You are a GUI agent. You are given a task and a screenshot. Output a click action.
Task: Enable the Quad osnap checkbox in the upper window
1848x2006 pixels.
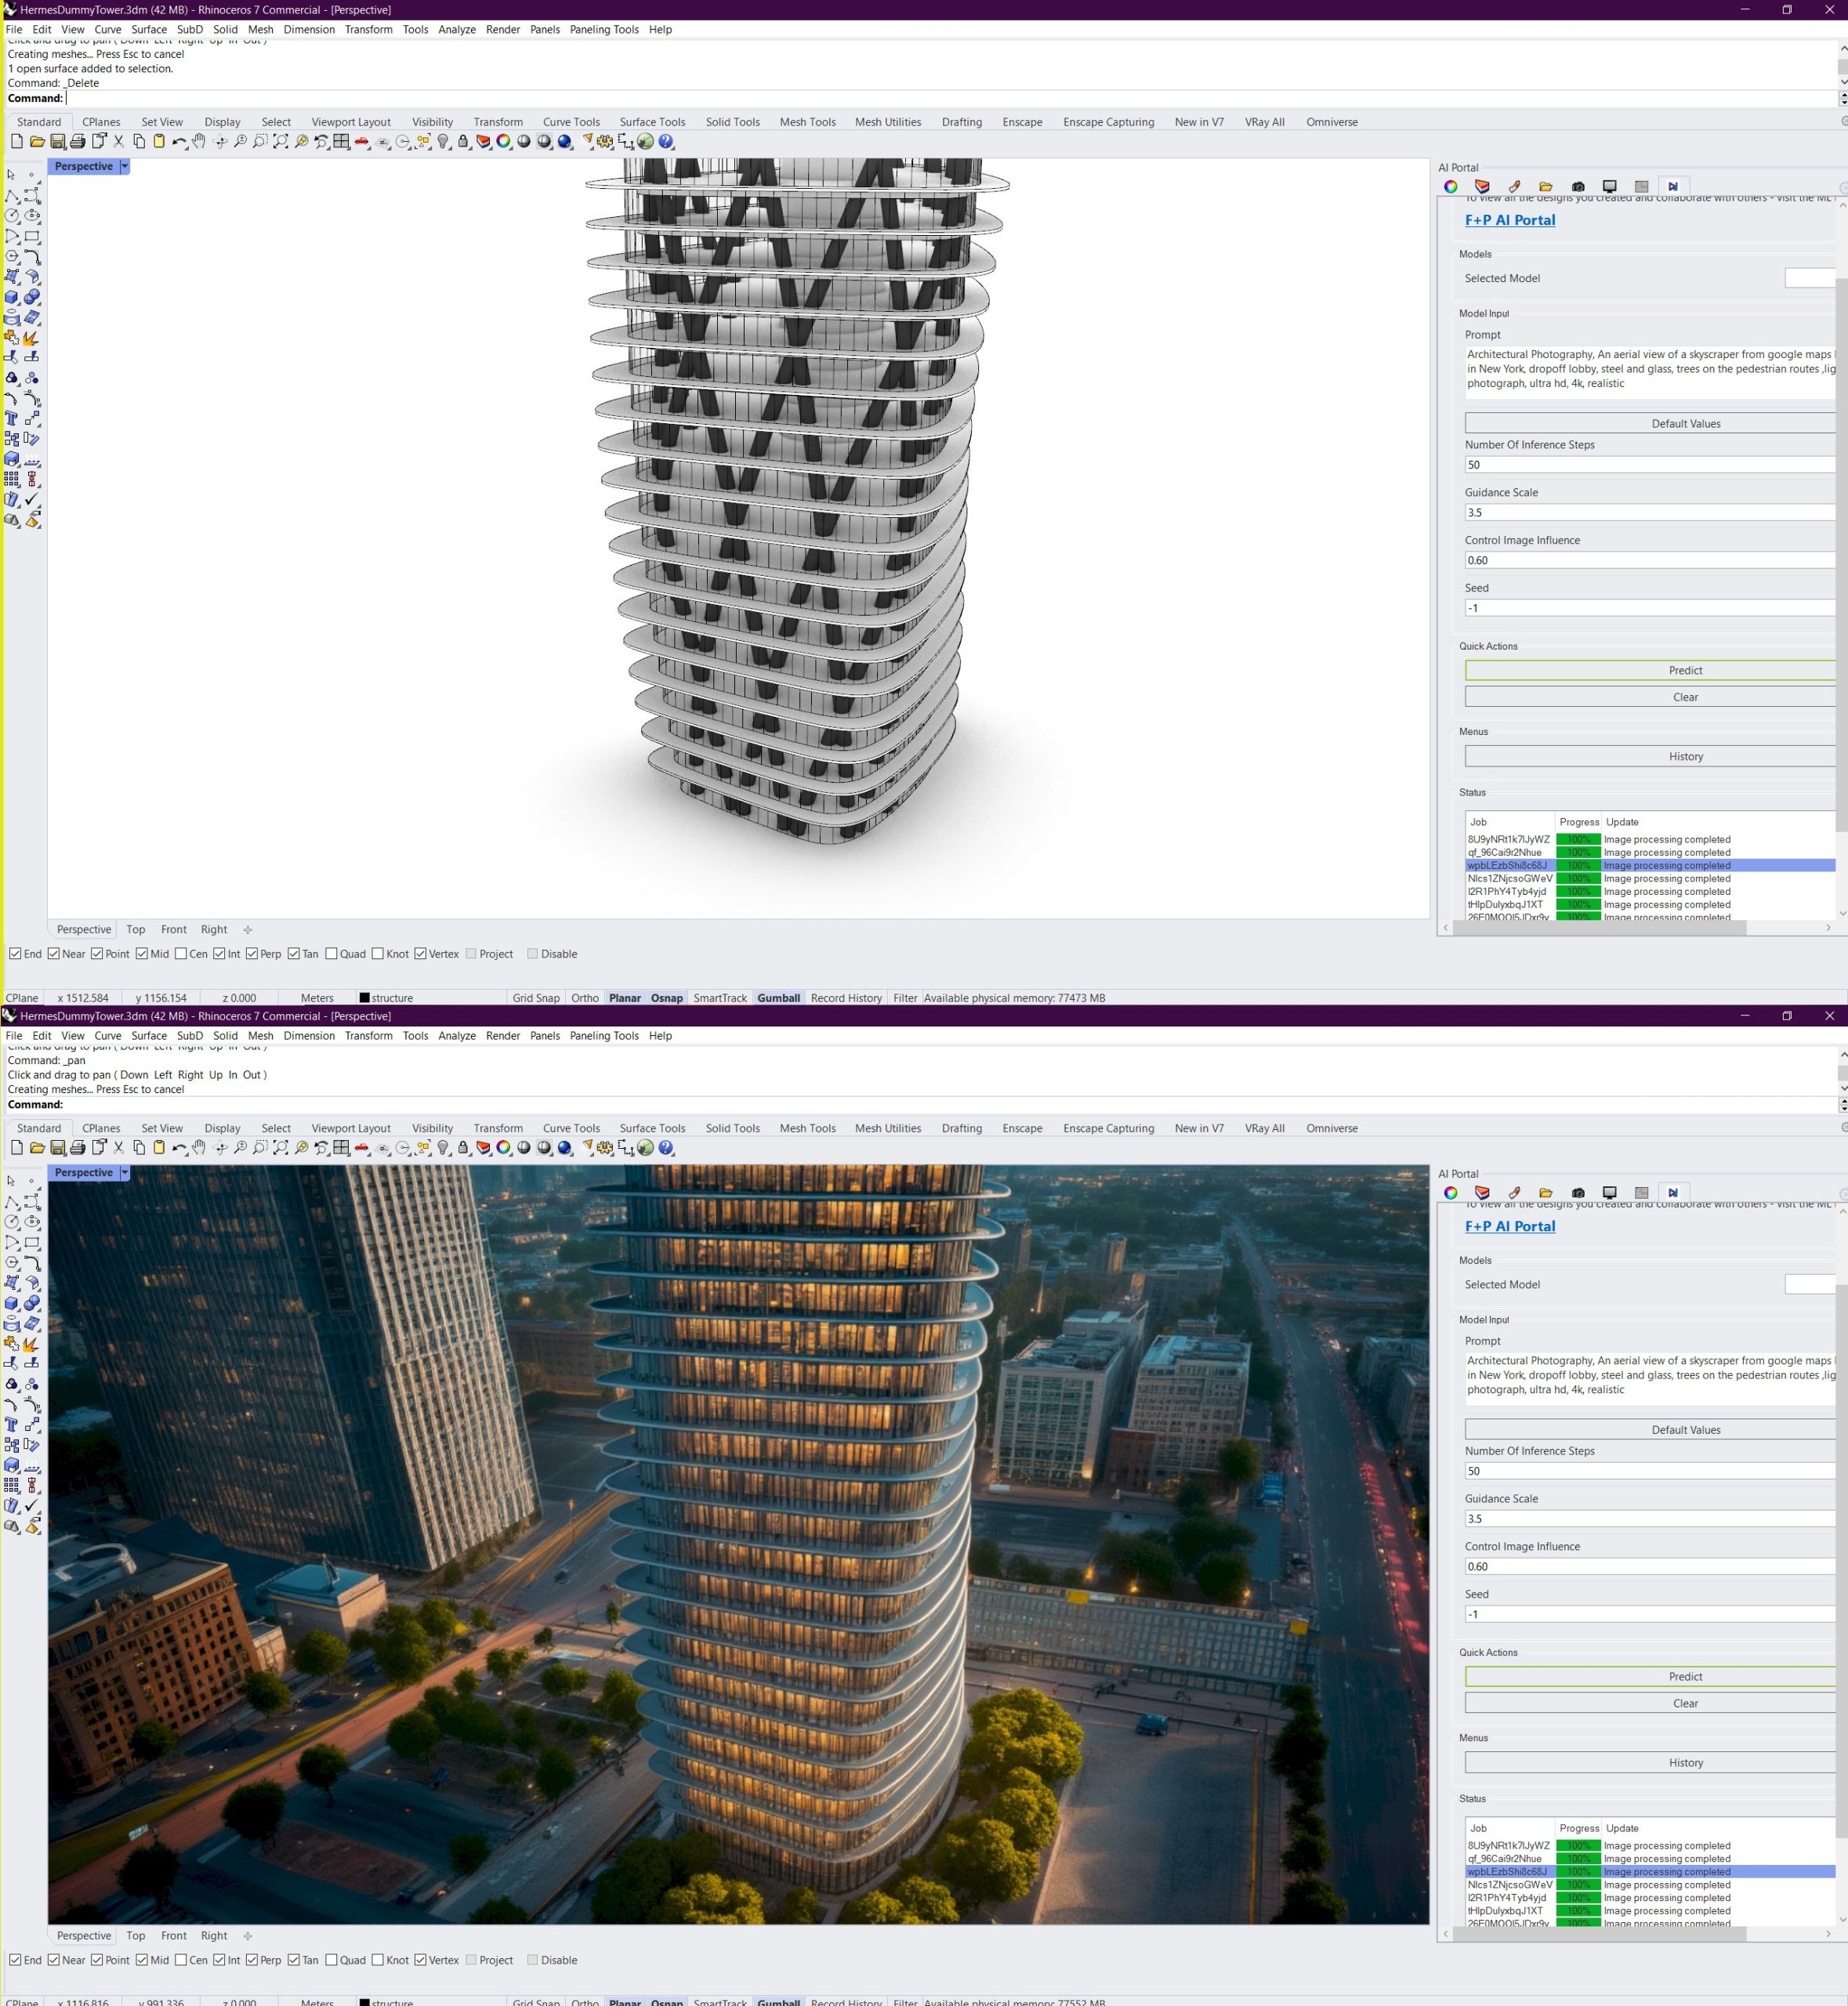pos(331,954)
